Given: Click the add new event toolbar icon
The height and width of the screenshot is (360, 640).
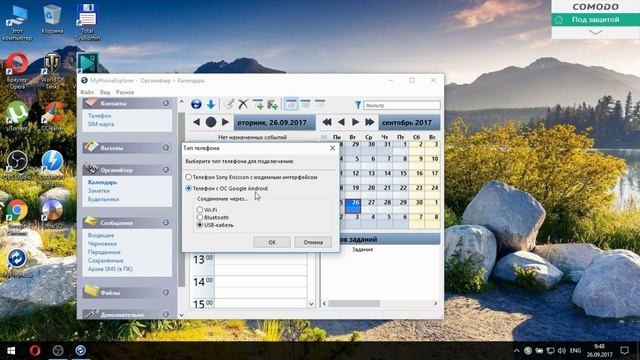Looking at the screenshot, I should coord(258,104).
